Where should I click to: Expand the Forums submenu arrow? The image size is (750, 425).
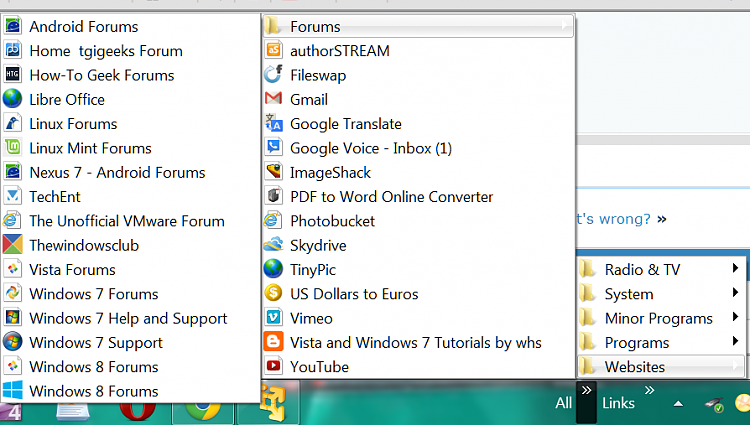(x=565, y=26)
